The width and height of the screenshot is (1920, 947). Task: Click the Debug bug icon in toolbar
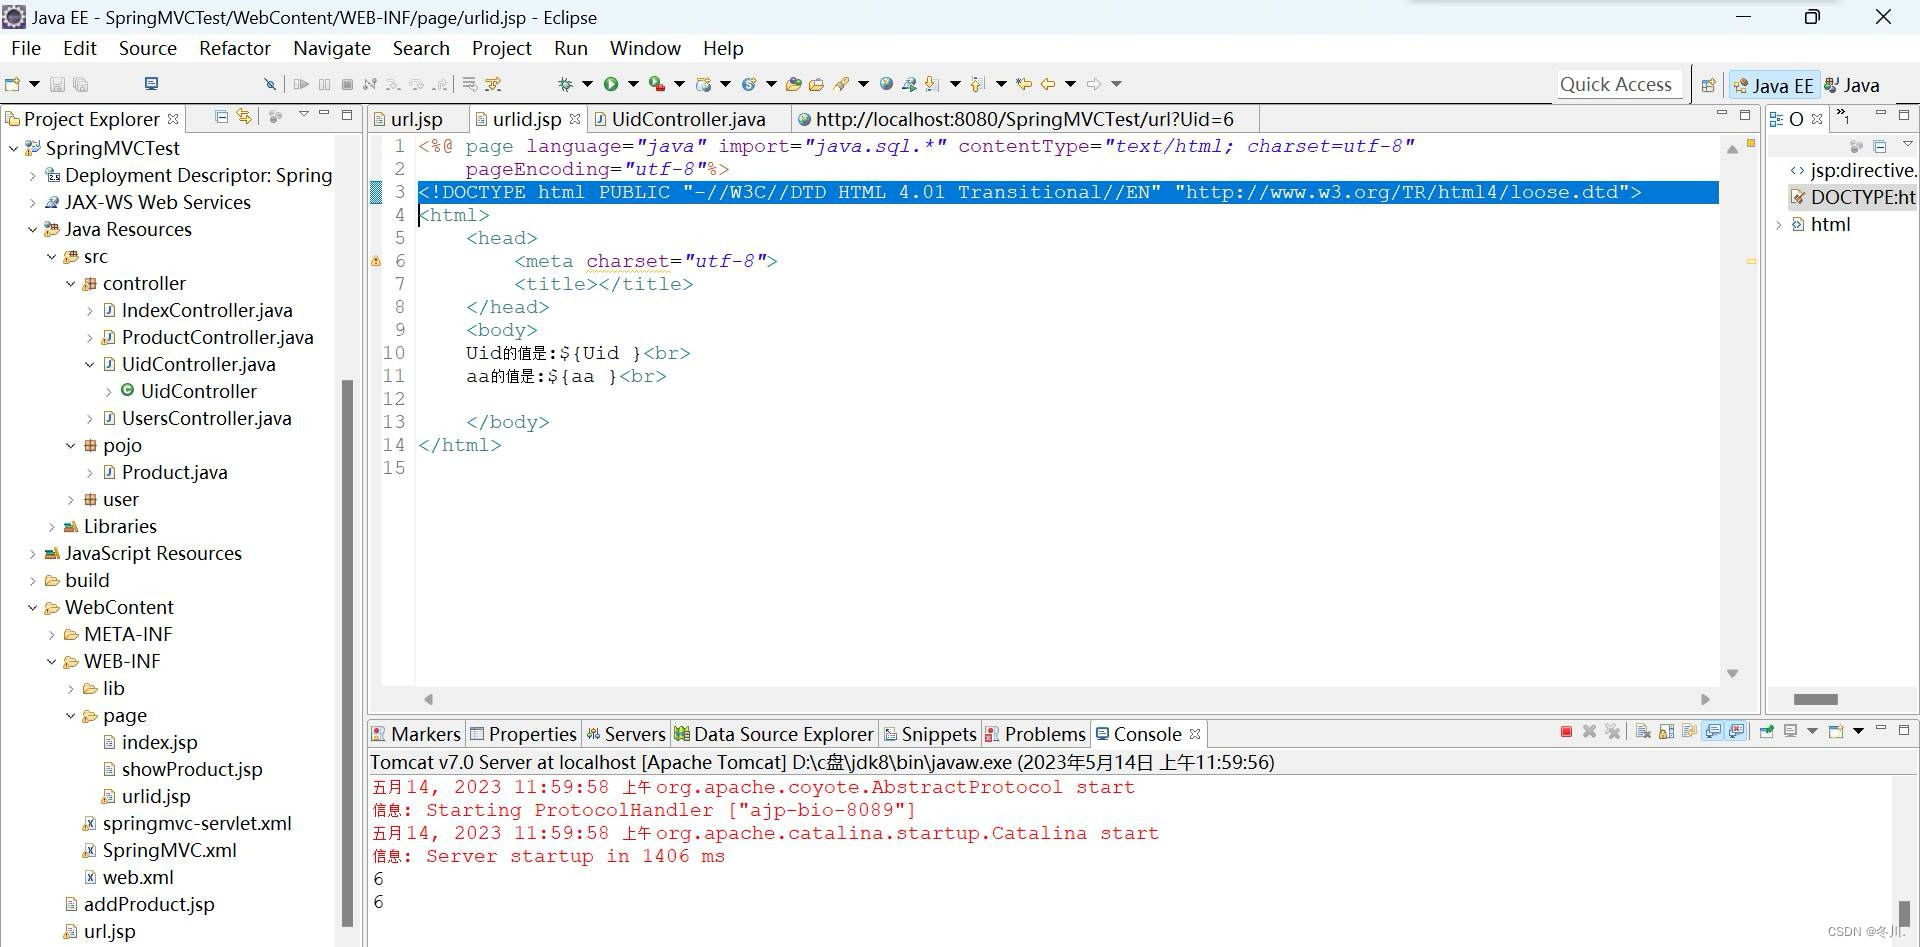[x=565, y=84]
